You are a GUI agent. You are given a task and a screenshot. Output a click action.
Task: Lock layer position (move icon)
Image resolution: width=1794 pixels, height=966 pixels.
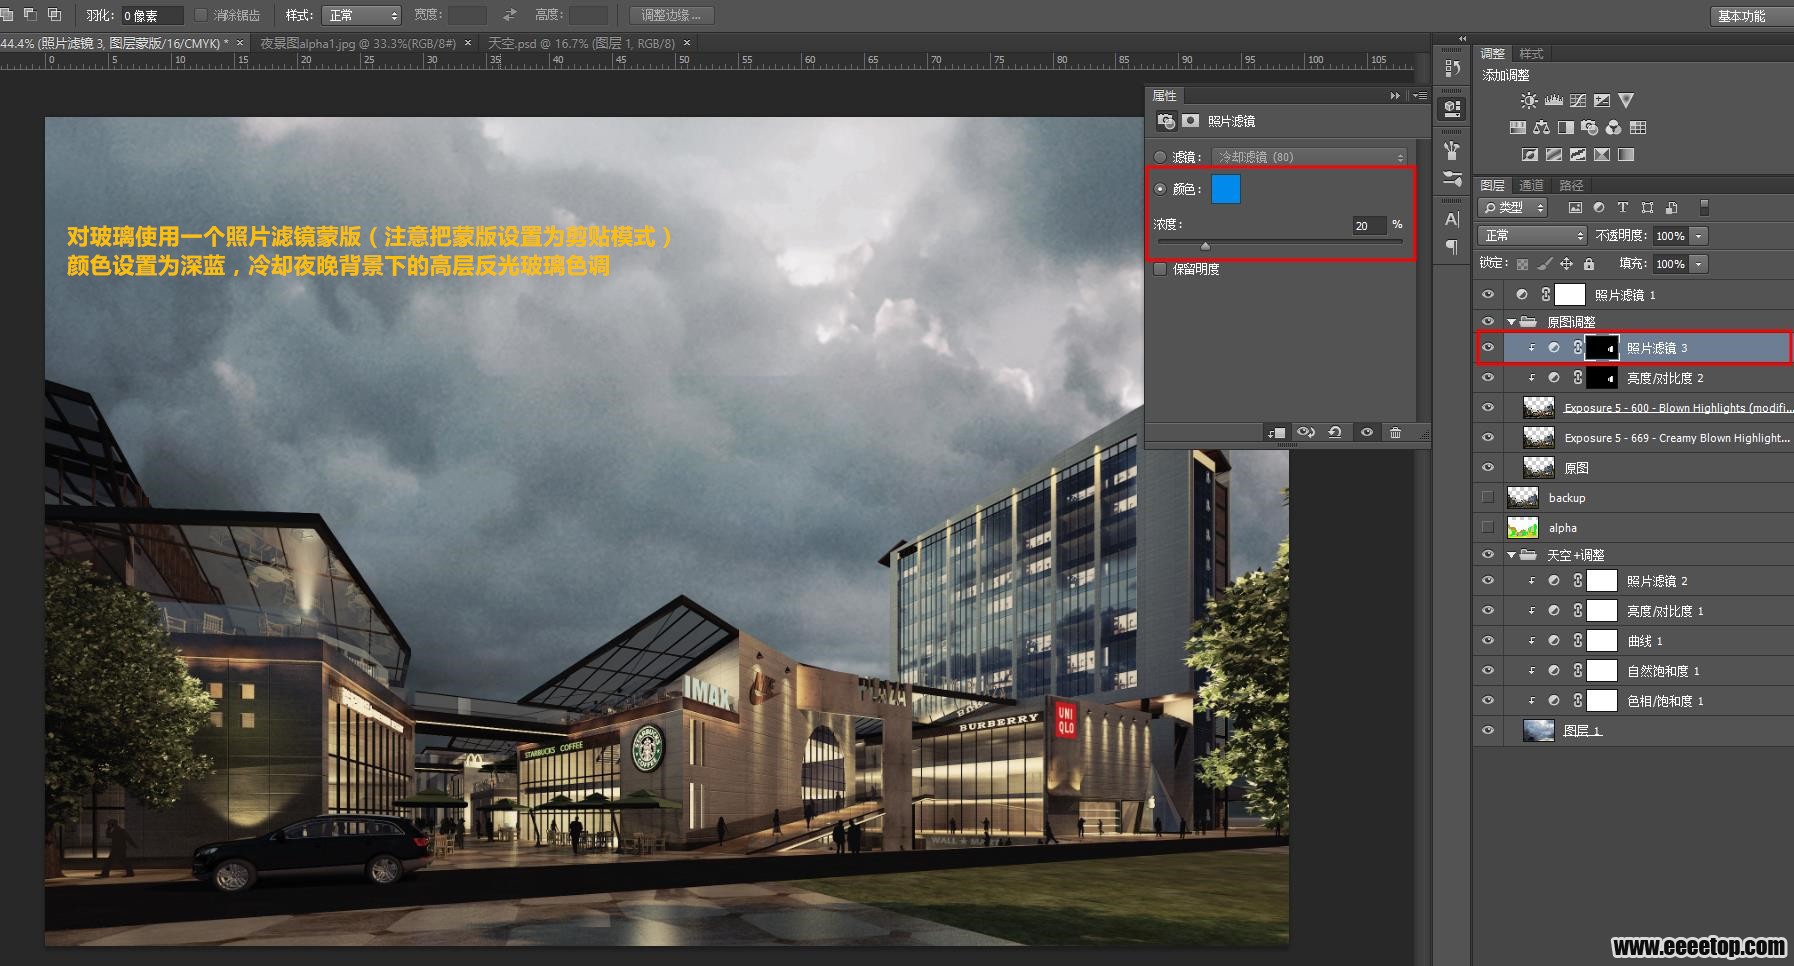coord(1566,264)
